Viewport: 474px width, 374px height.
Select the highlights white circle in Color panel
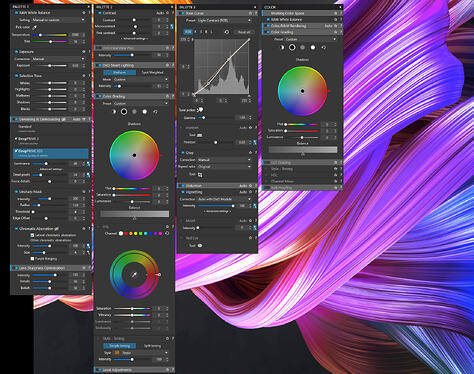[313, 47]
